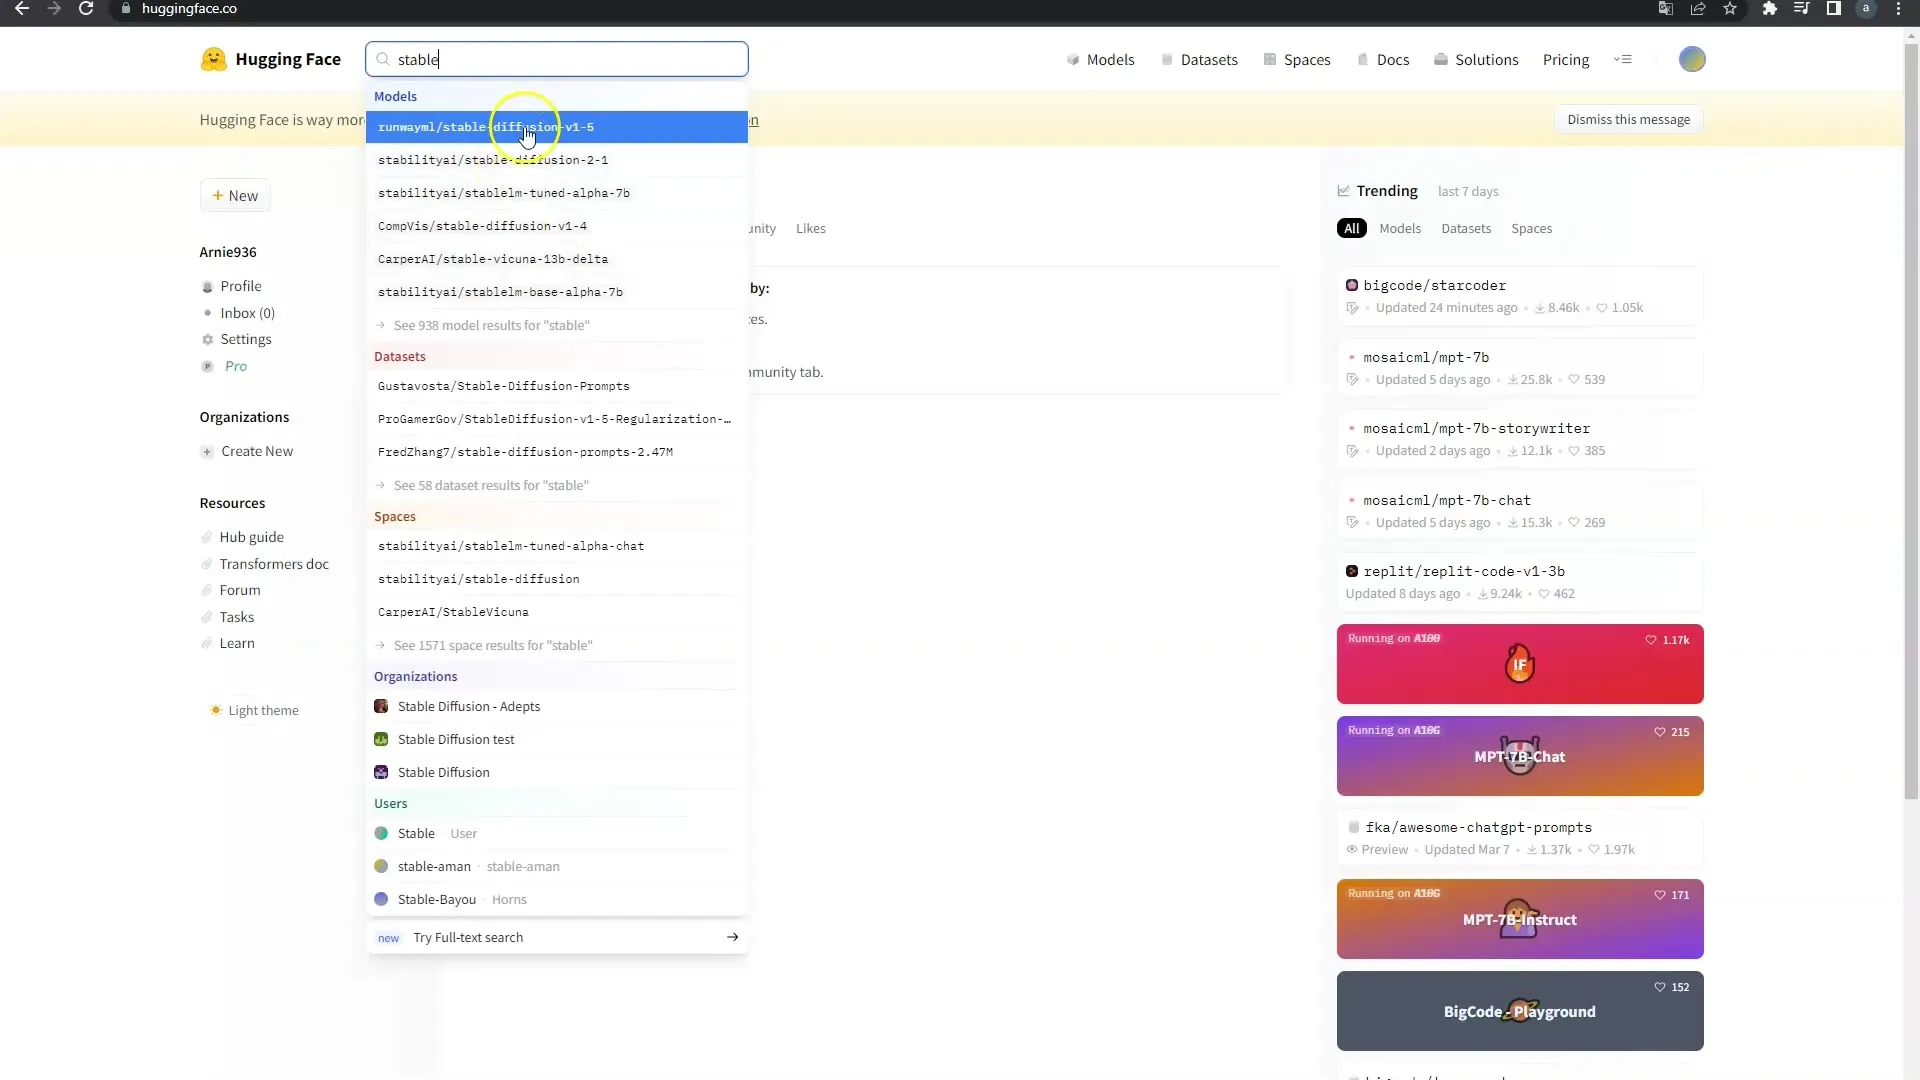Toggle Models filter in Trending
This screenshot has width=1920, height=1080.
click(x=1400, y=228)
